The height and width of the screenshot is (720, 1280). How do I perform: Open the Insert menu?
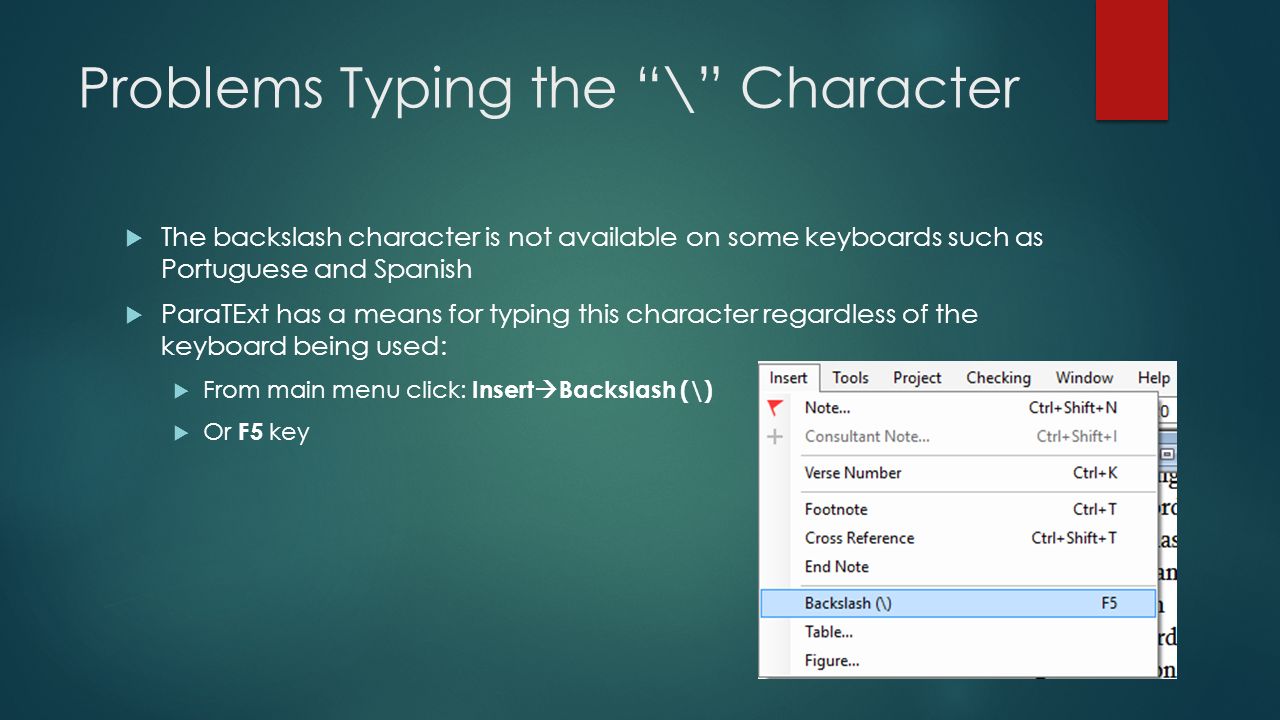point(789,378)
